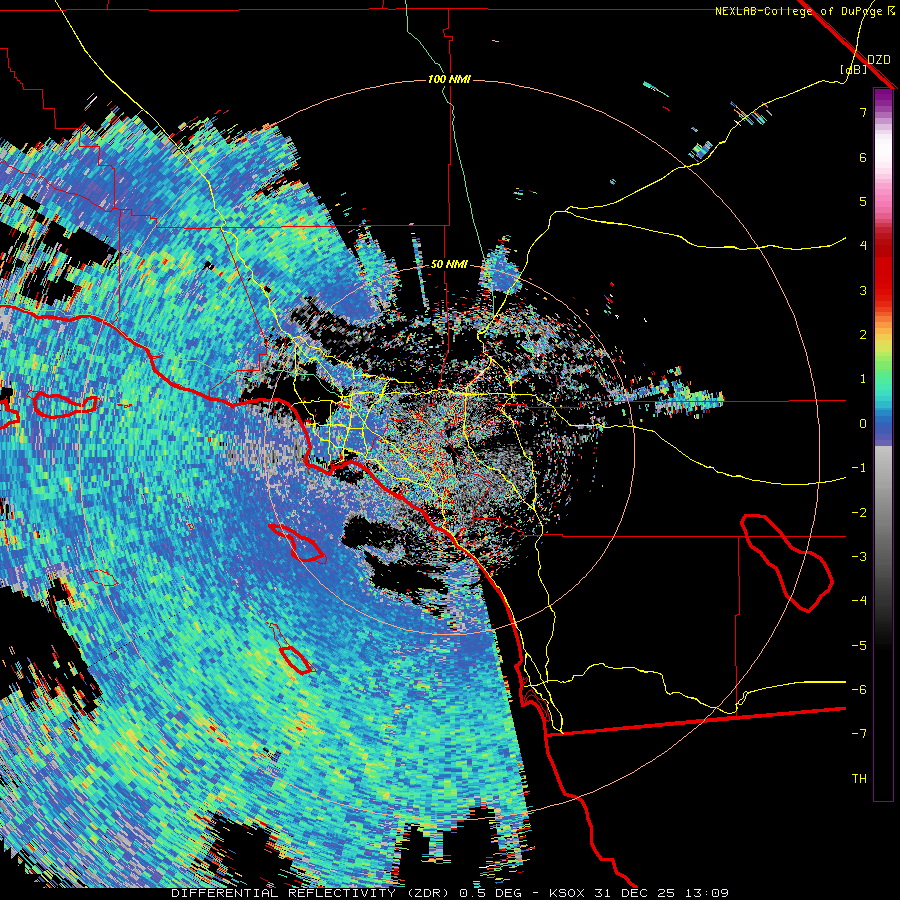Click the [dB] units label
The height and width of the screenshot is (900, 900).
tap(854, 69)
